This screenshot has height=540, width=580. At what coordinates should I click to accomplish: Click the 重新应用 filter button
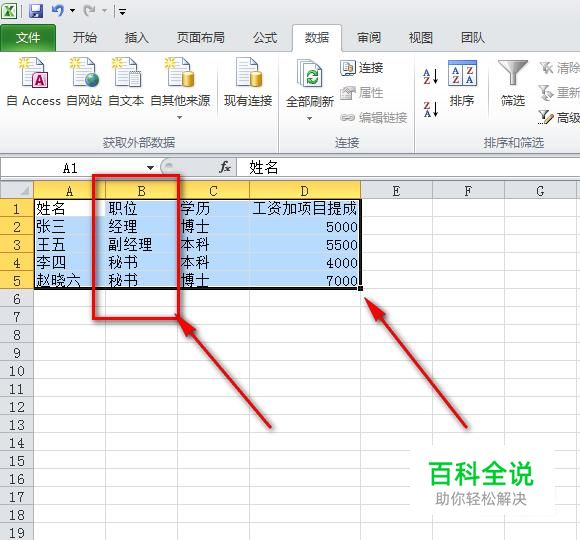coord(559,92)
